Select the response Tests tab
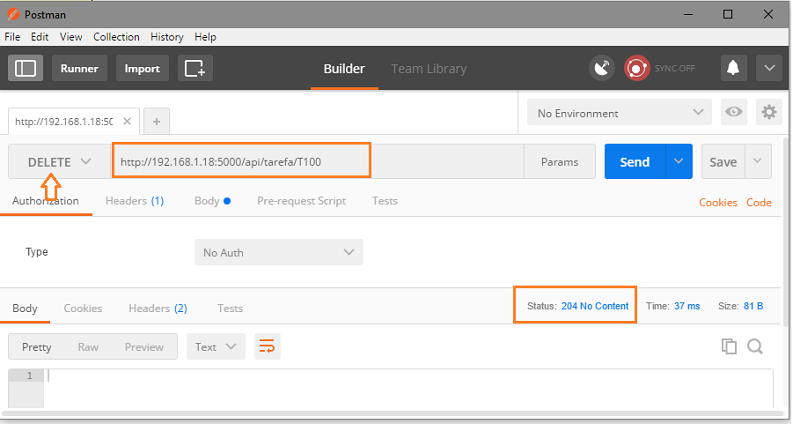The image size is (793, 424). pos(230,308)
